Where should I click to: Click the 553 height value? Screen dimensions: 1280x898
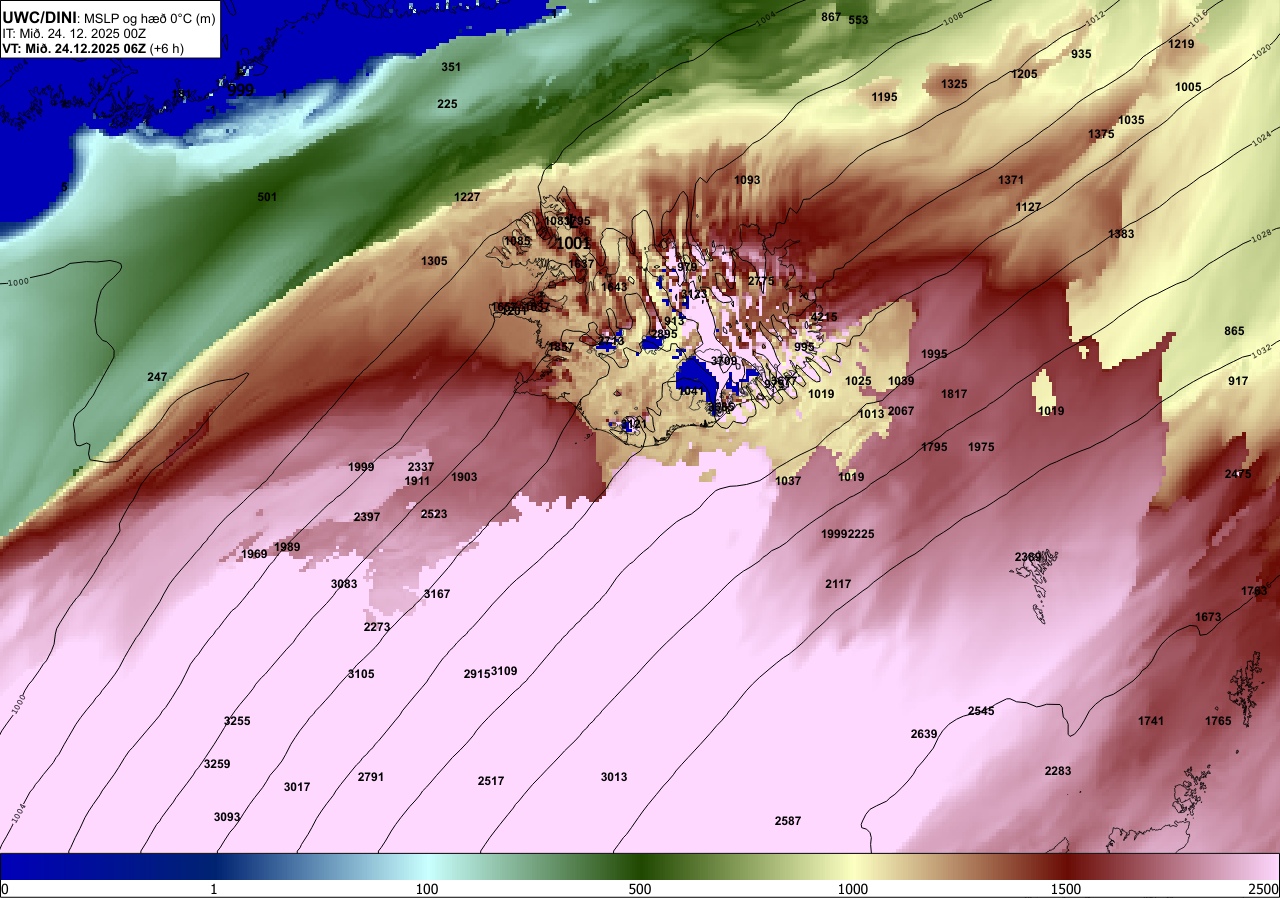click(858, 20)
